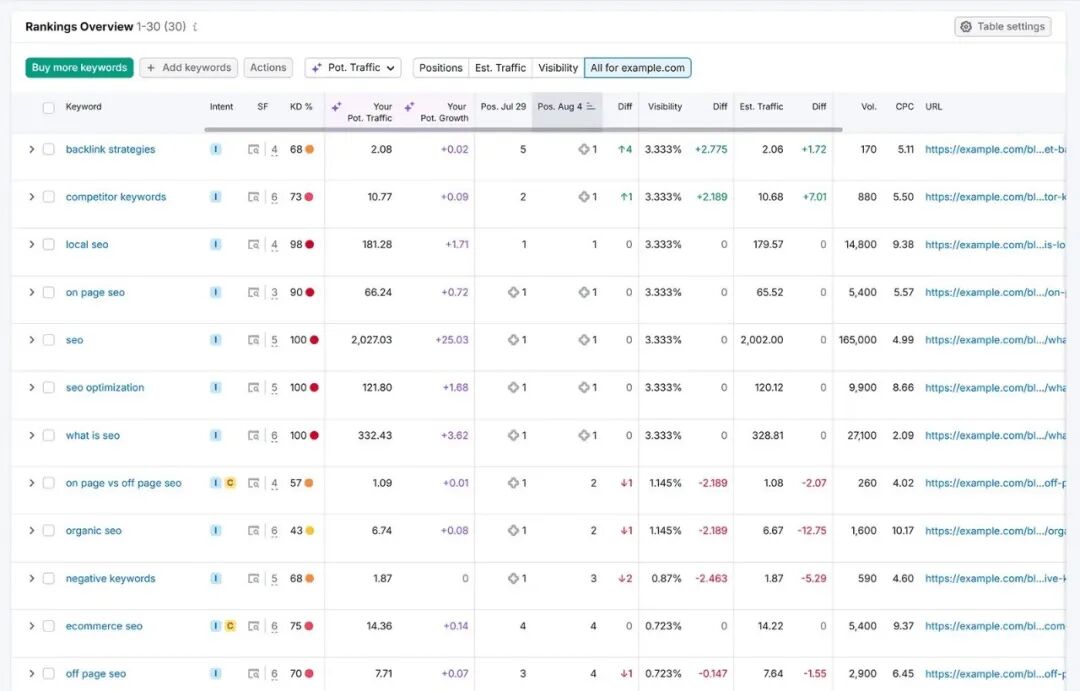
Task: Expand the competitor keywords row
Action: pyautogui.click(x=32, y=197)
